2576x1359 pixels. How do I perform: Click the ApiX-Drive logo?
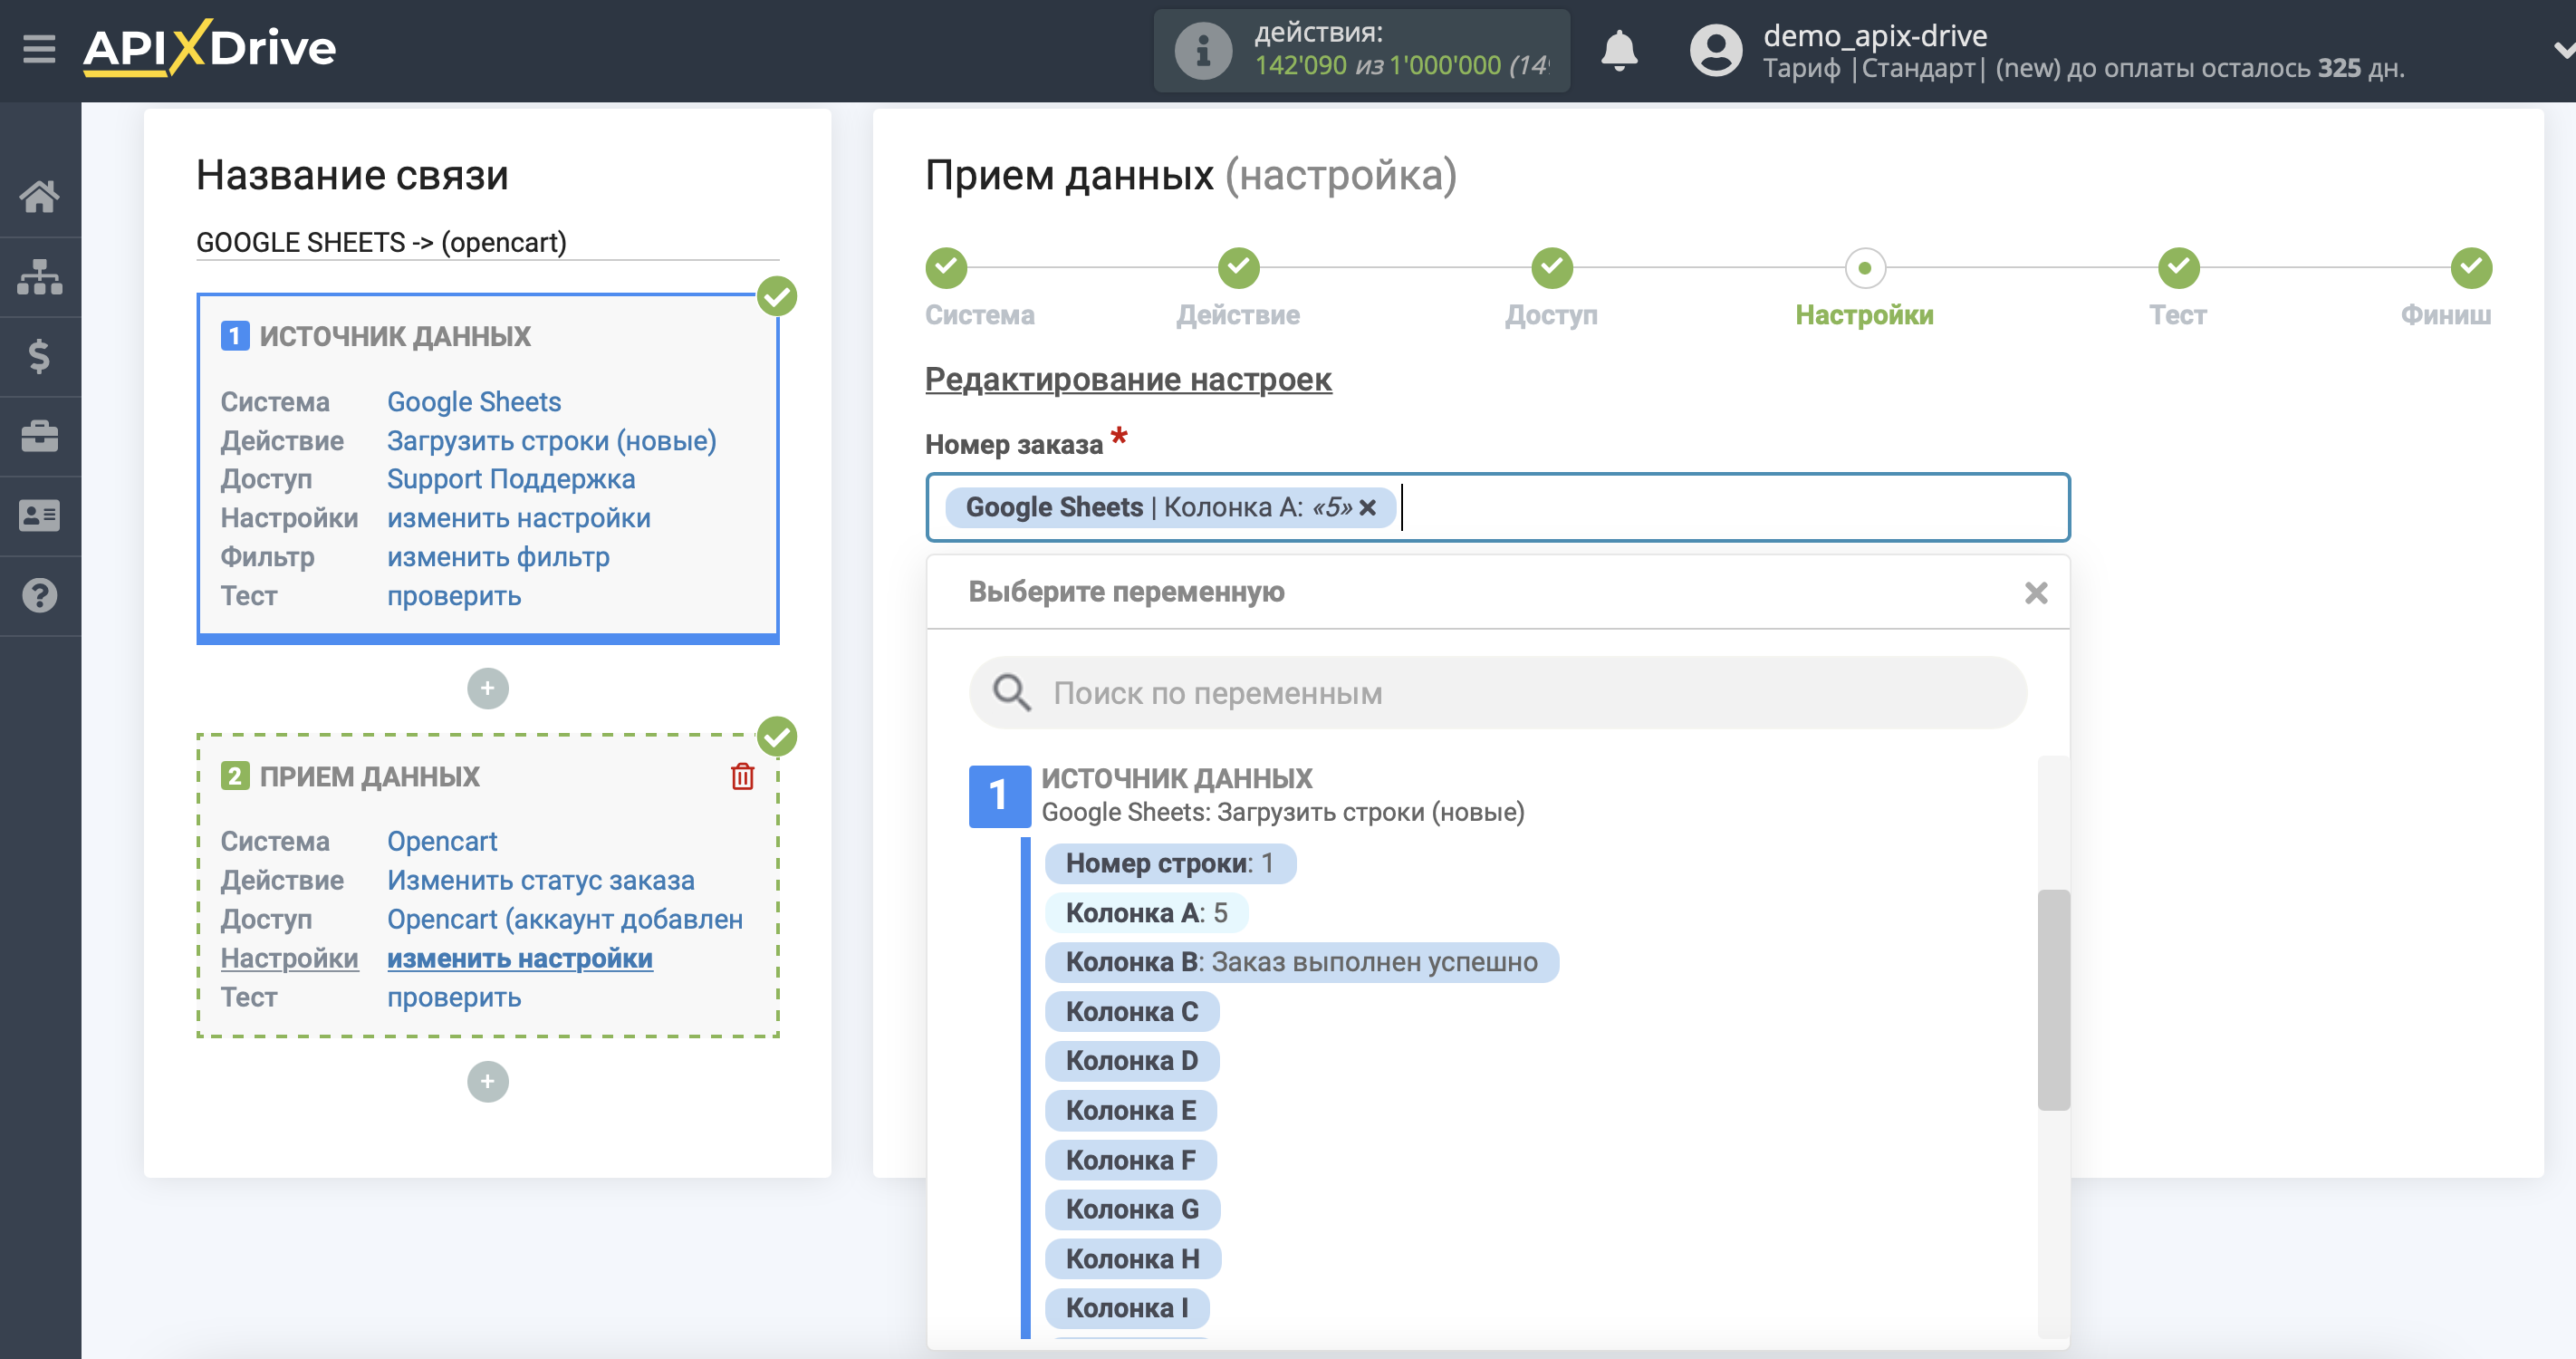tap(209, 47)
